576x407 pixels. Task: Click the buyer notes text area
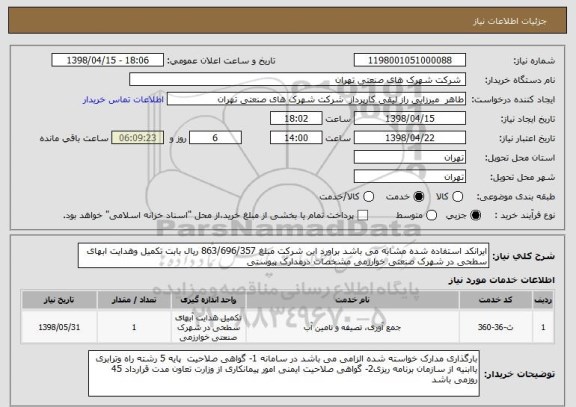click(284, 374)
